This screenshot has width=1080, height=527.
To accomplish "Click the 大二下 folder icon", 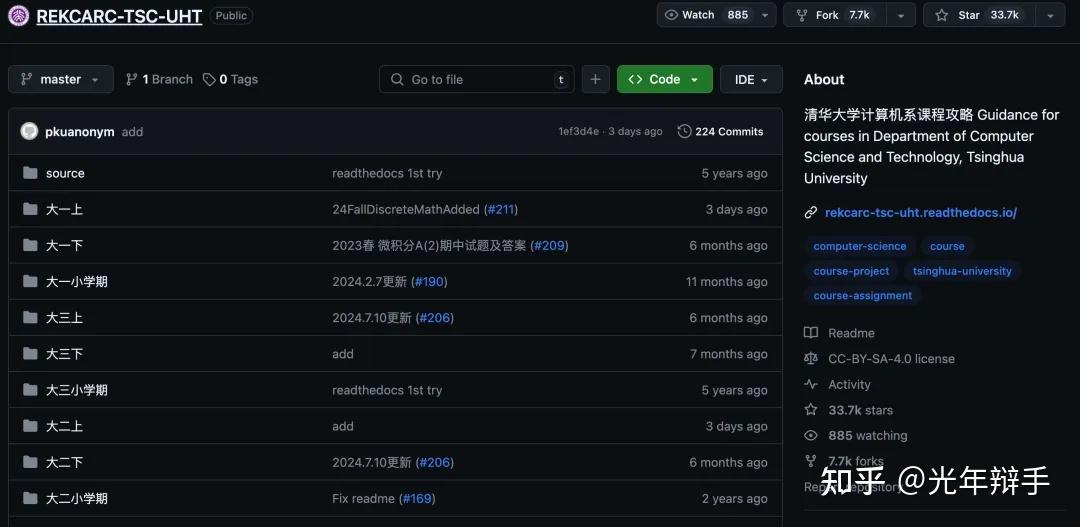I will click(x=30, y=462).
